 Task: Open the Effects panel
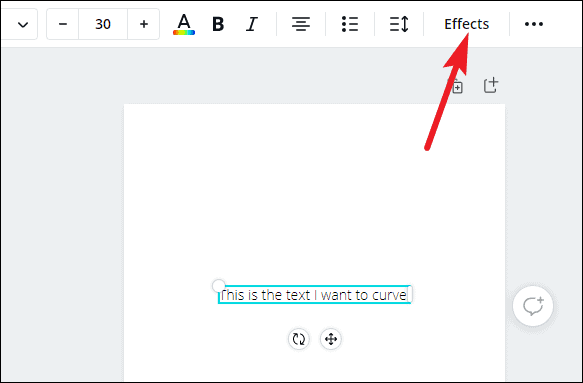466,24
